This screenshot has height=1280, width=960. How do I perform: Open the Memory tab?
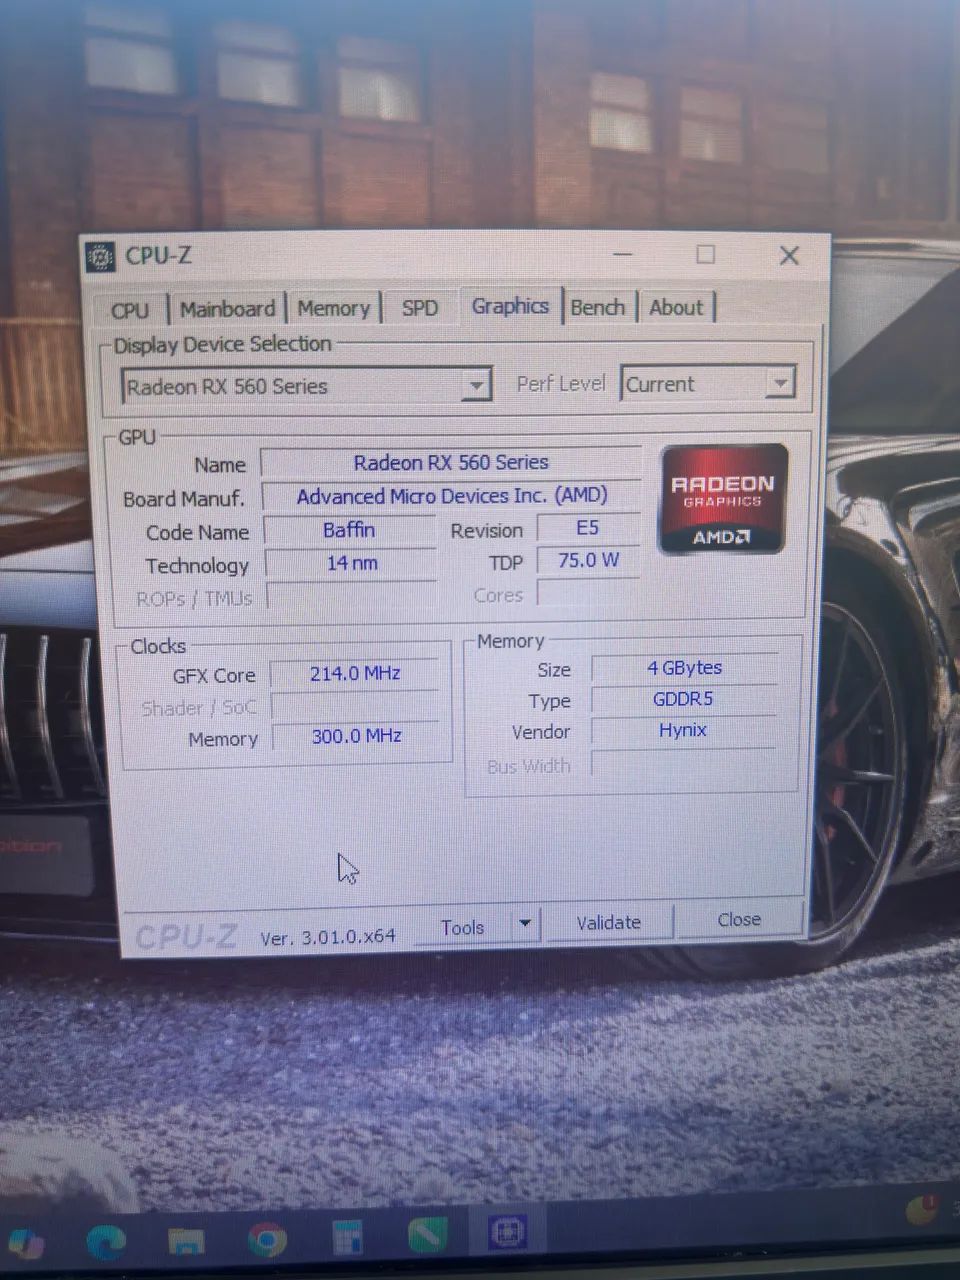[334, 308]
